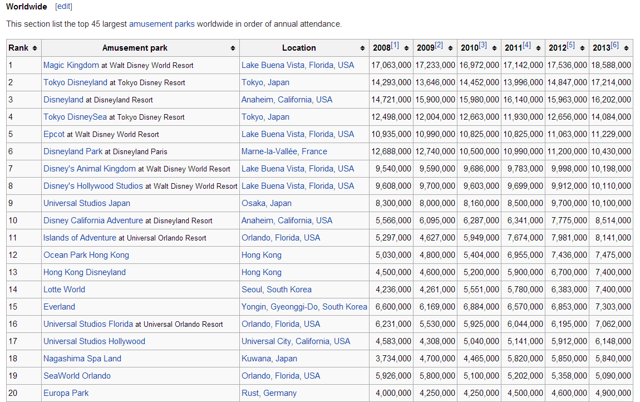Open Hong Kong Disneyland link
Viewport: 640px width, 402px height.
tap(84, 272)
